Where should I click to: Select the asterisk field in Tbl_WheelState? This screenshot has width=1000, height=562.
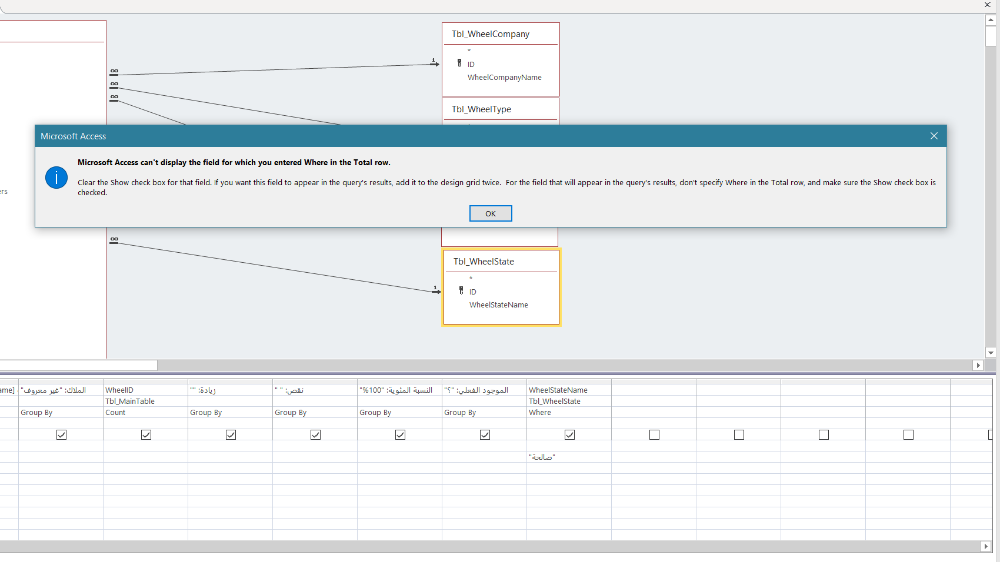pyautogui.click(x=471, y=279)
